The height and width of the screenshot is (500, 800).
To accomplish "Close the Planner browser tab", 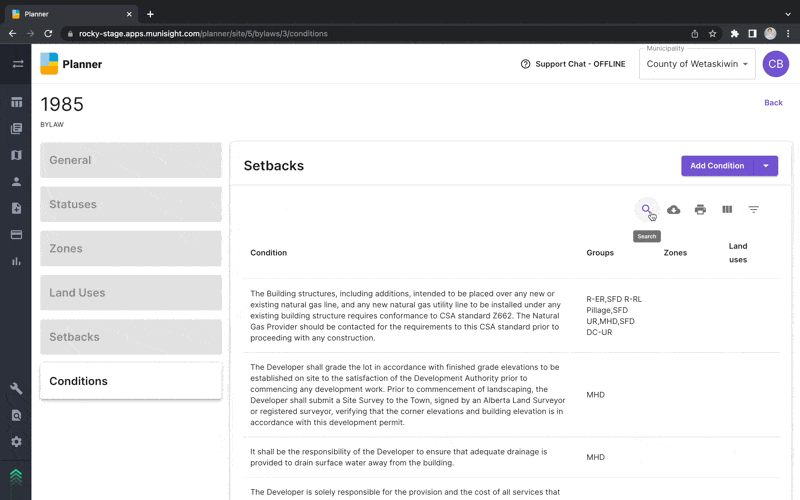I will coord(129,14).
